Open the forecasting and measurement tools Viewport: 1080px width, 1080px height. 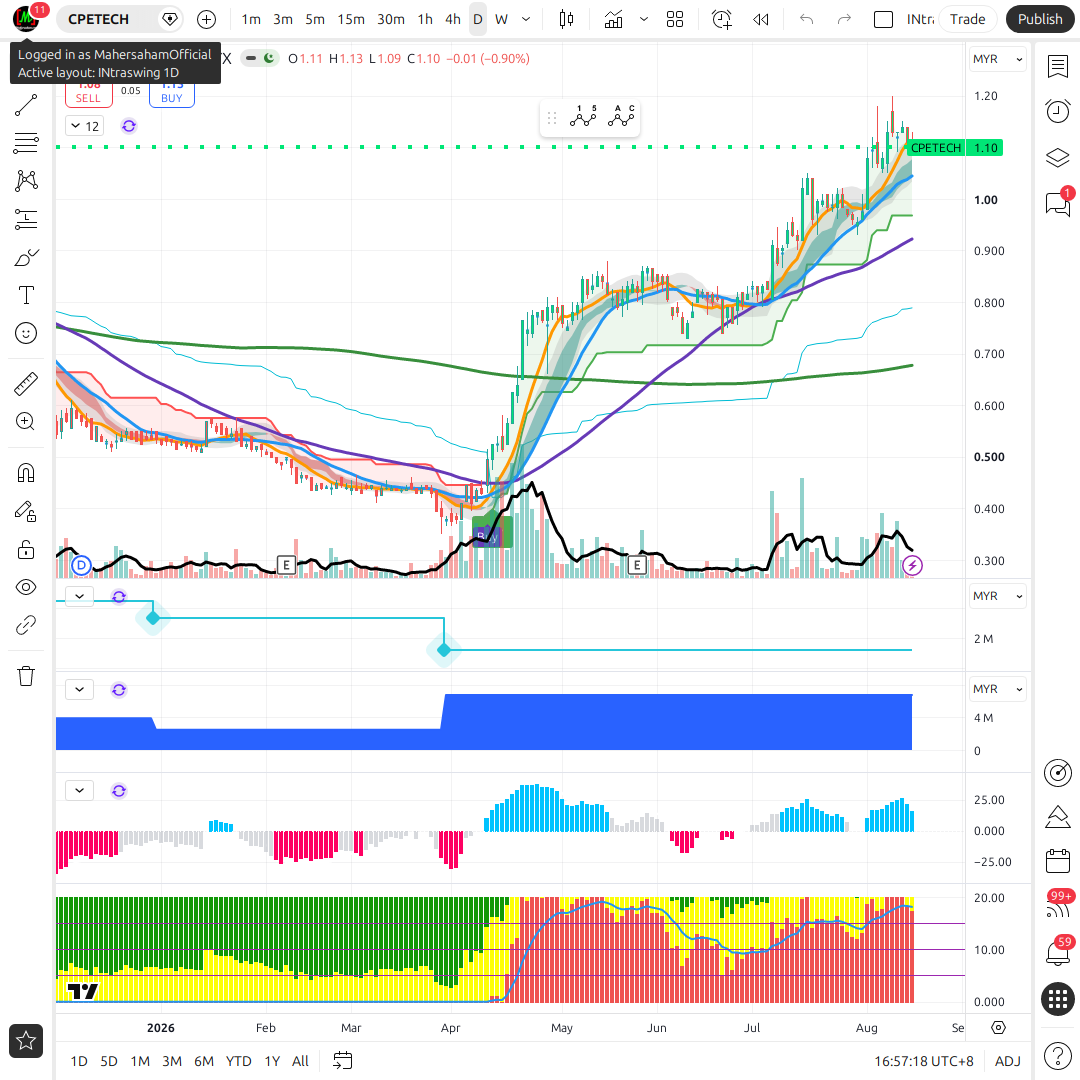pos(26,220)
